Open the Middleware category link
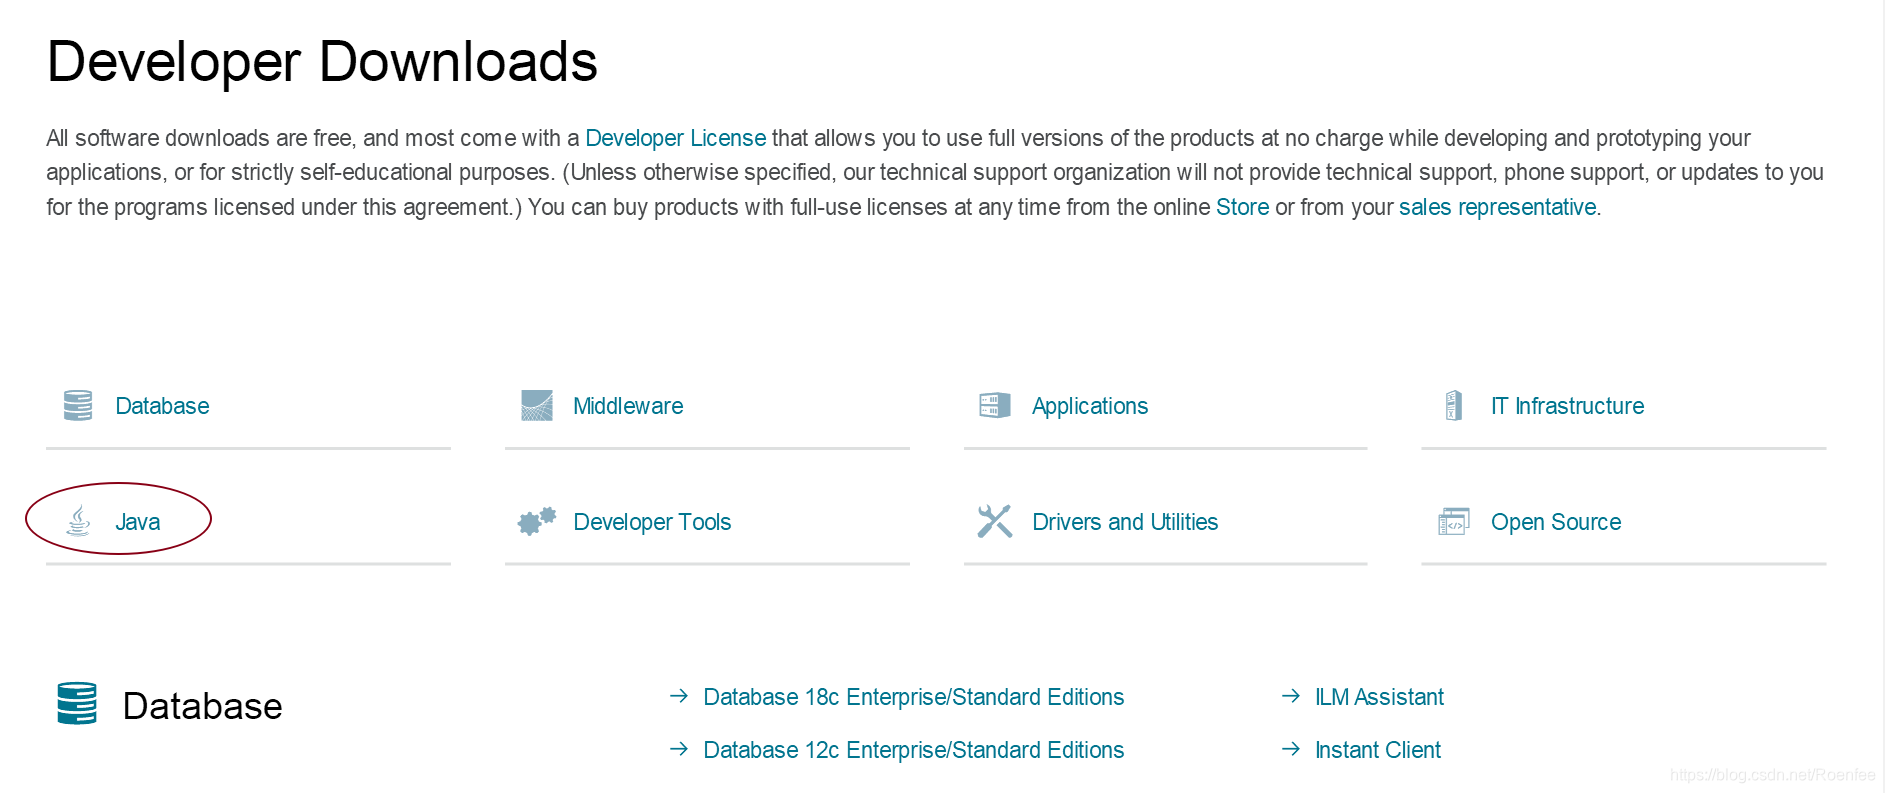 point(628,406)
